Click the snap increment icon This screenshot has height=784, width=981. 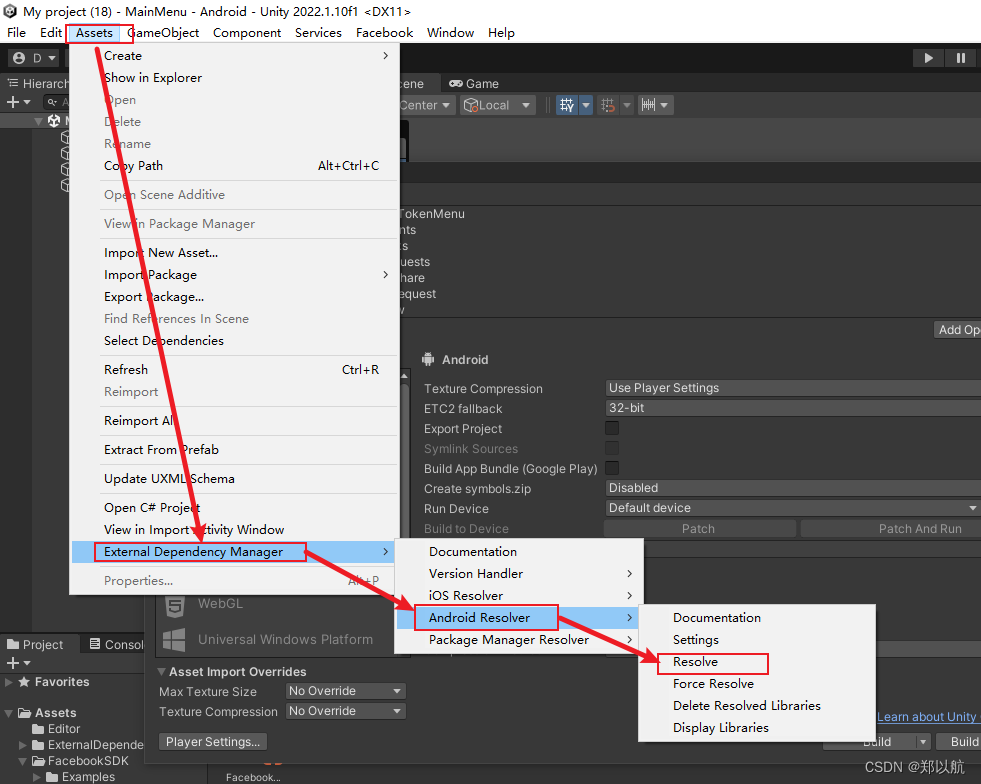pyautogui.click(x=608, y=105)
